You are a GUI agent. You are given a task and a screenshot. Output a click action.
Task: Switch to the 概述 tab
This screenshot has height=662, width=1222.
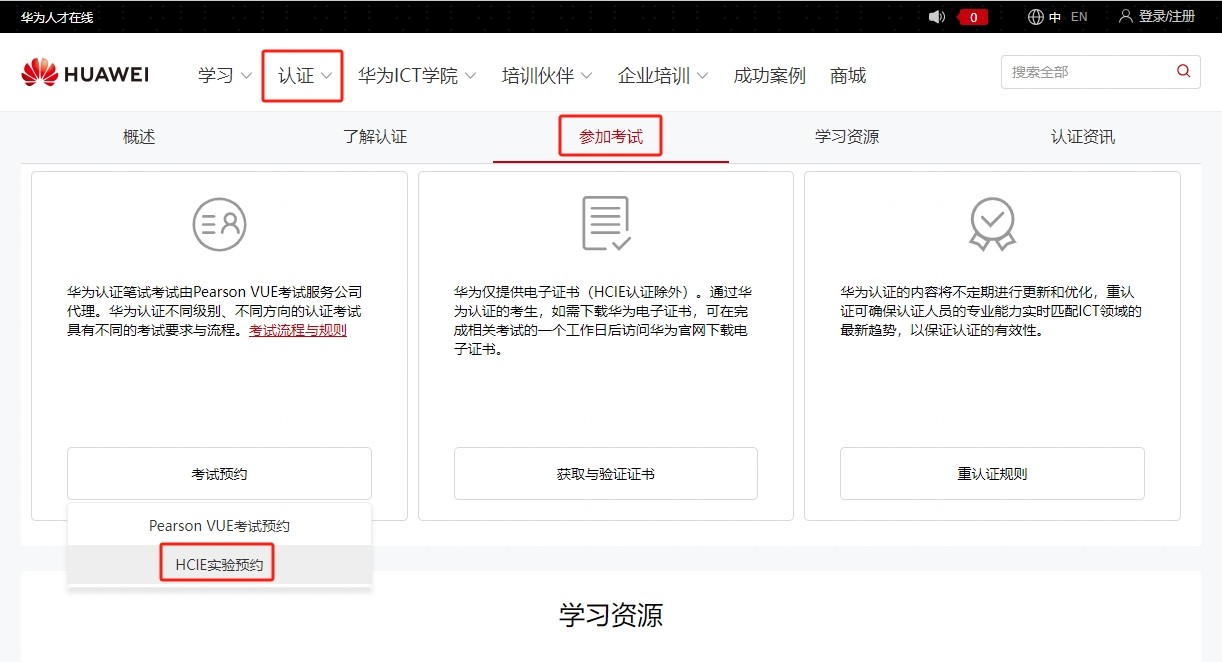pyautogui.click(x=139, y=137)
